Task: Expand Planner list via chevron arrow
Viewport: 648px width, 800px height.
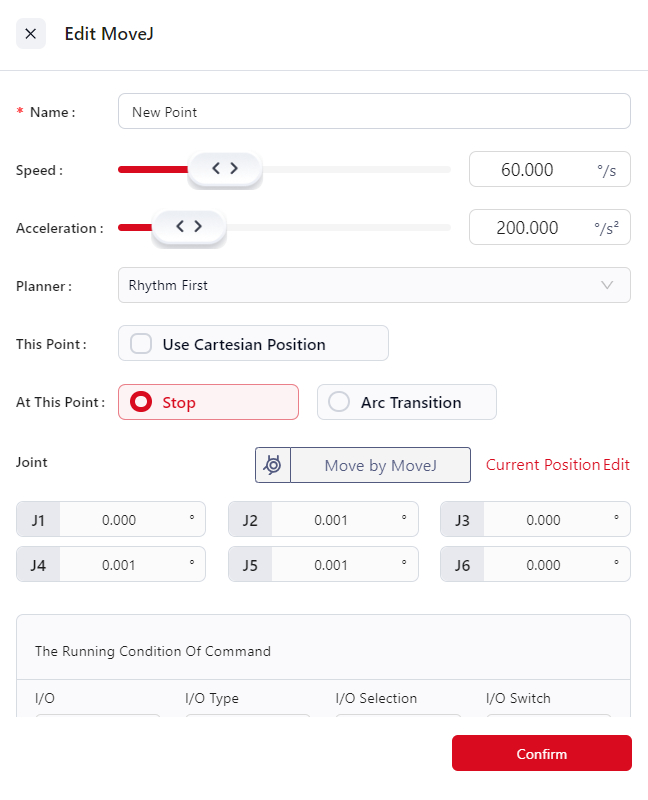Action: tap(607, 285)
